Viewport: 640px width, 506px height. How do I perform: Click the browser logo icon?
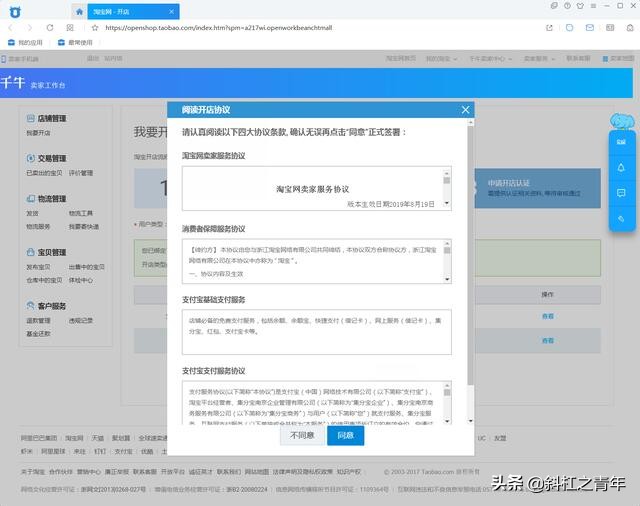[15, 12]
